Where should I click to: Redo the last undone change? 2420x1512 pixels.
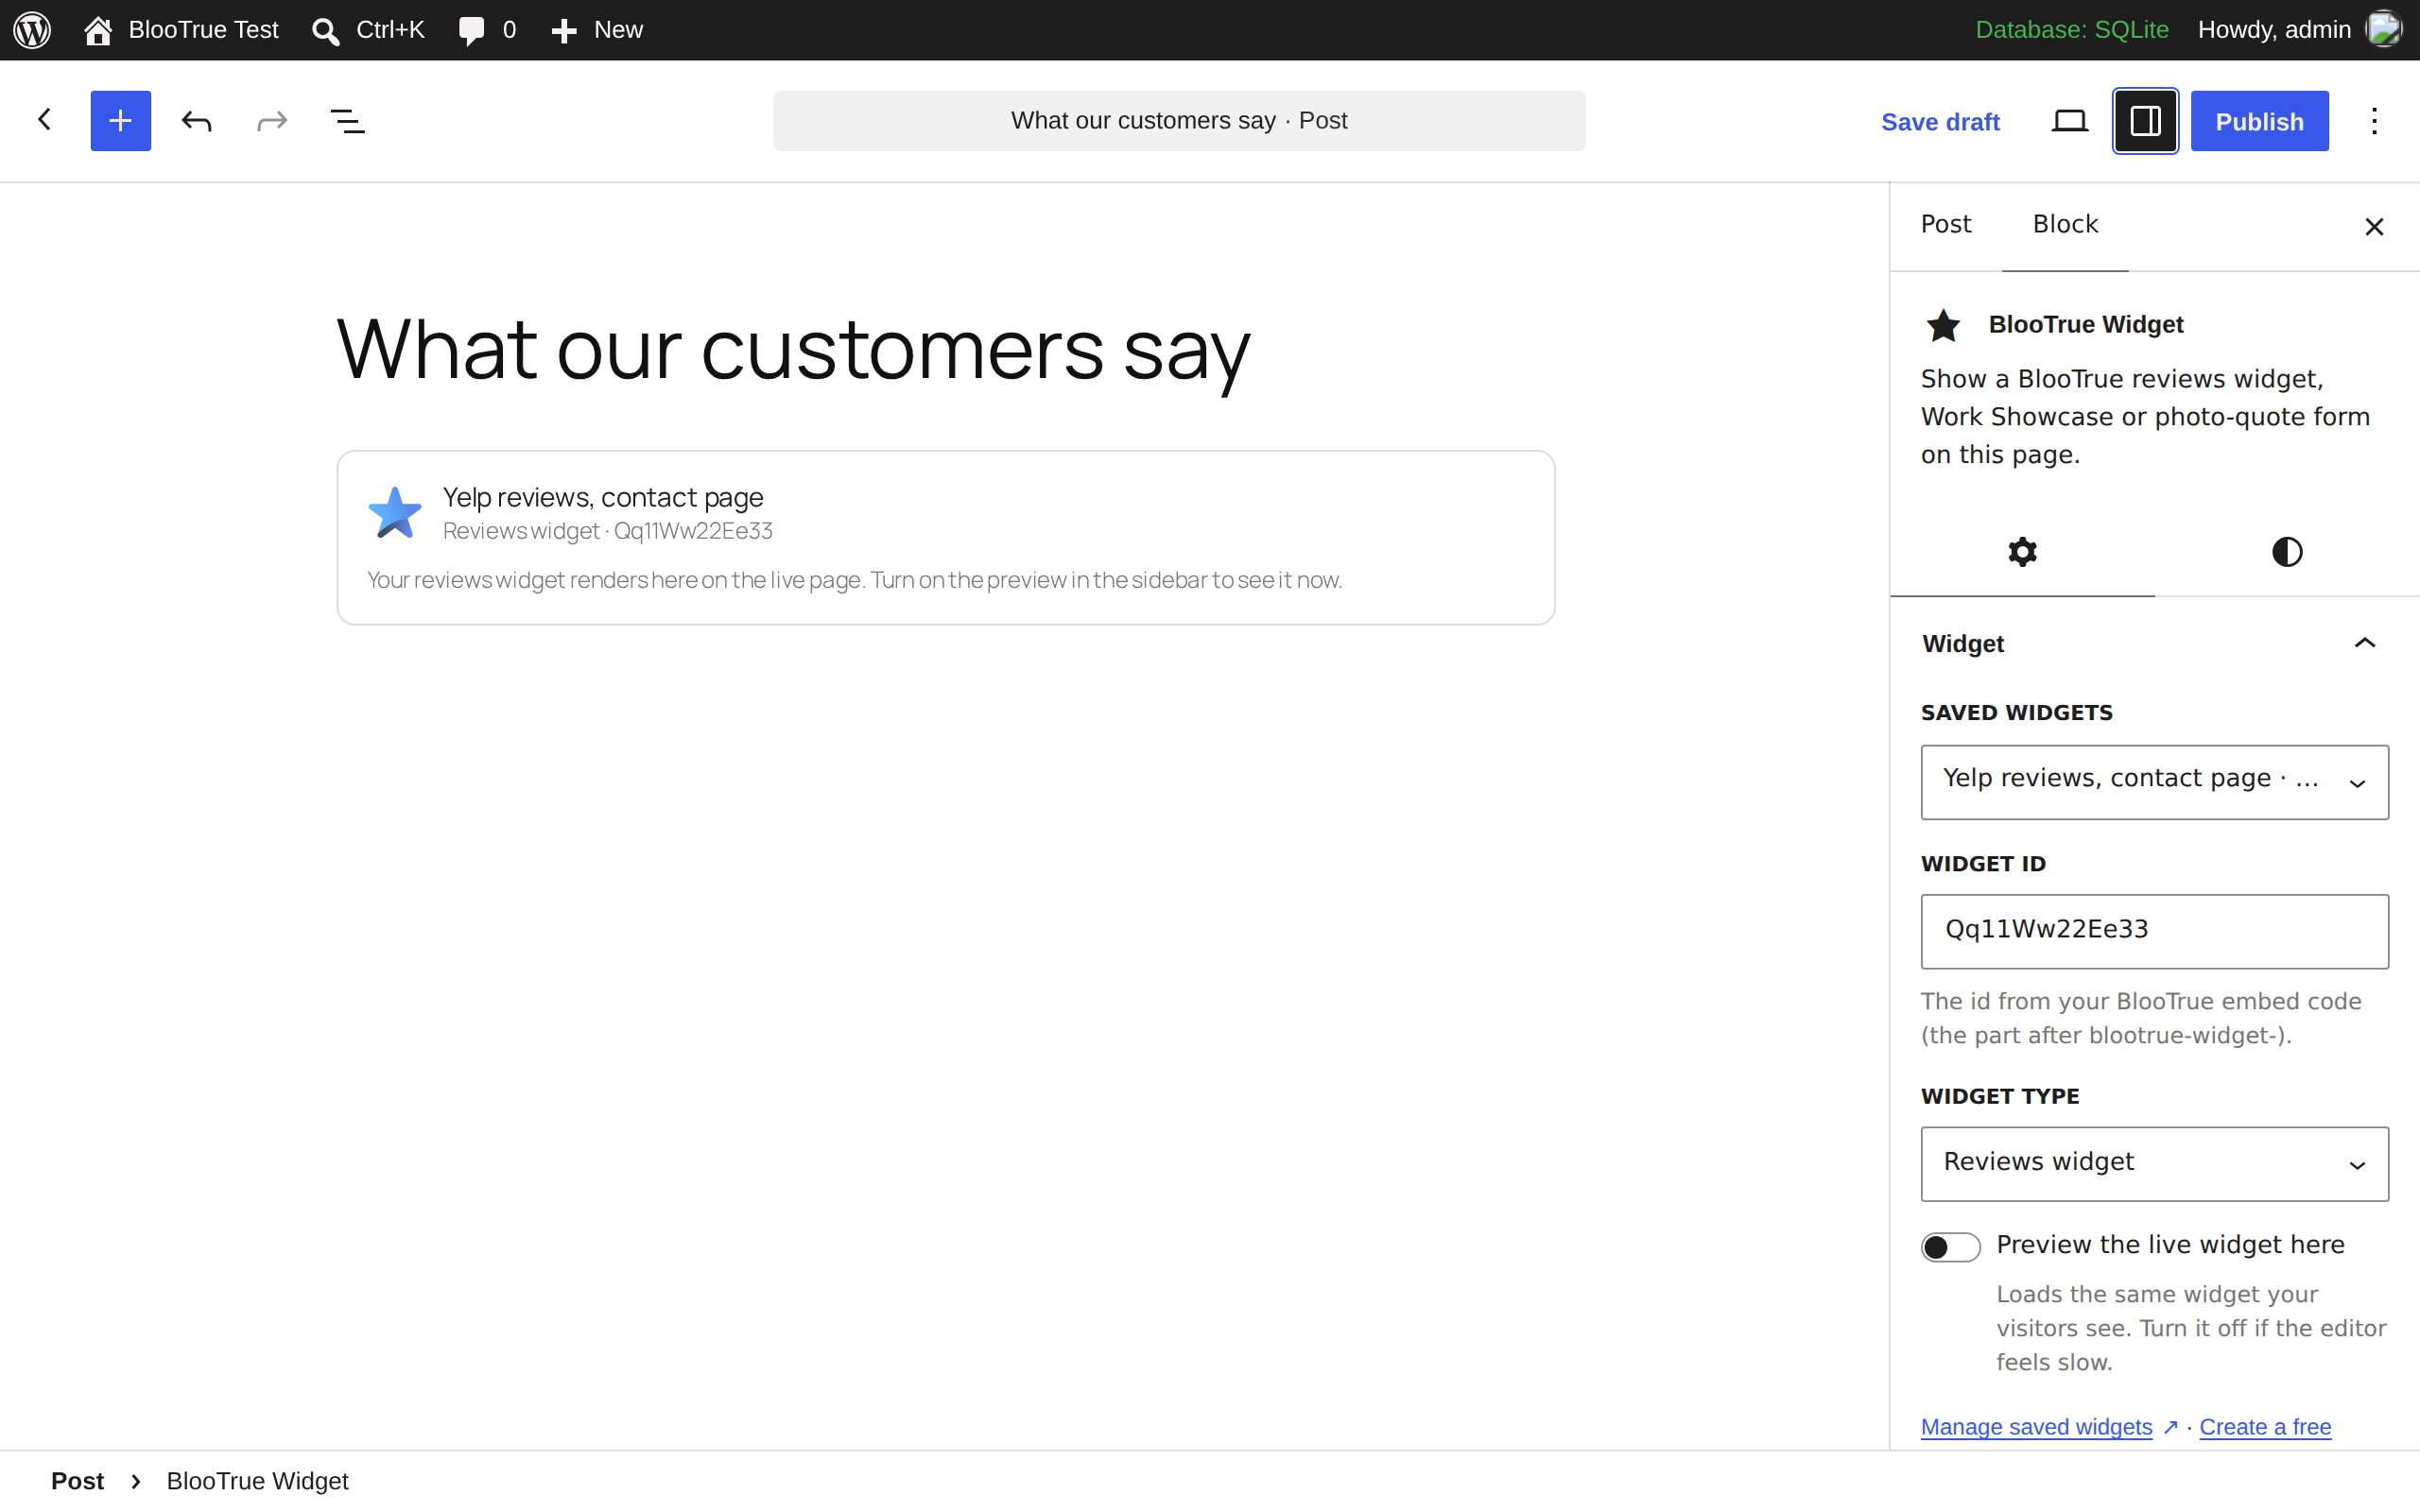[x=272, y=121]
